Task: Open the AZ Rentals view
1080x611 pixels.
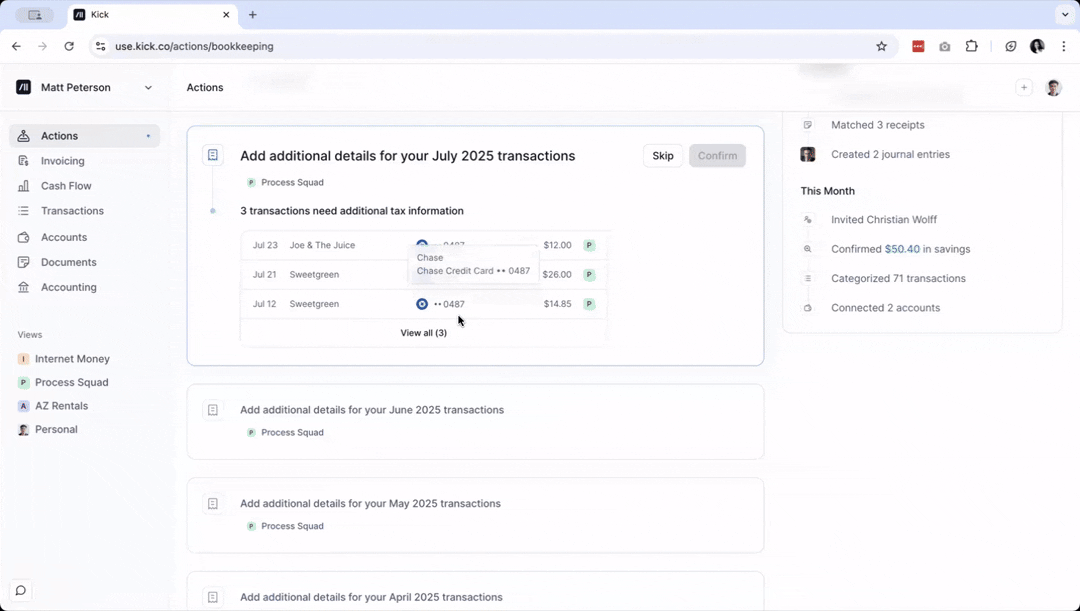Action: tap(61, 406)
